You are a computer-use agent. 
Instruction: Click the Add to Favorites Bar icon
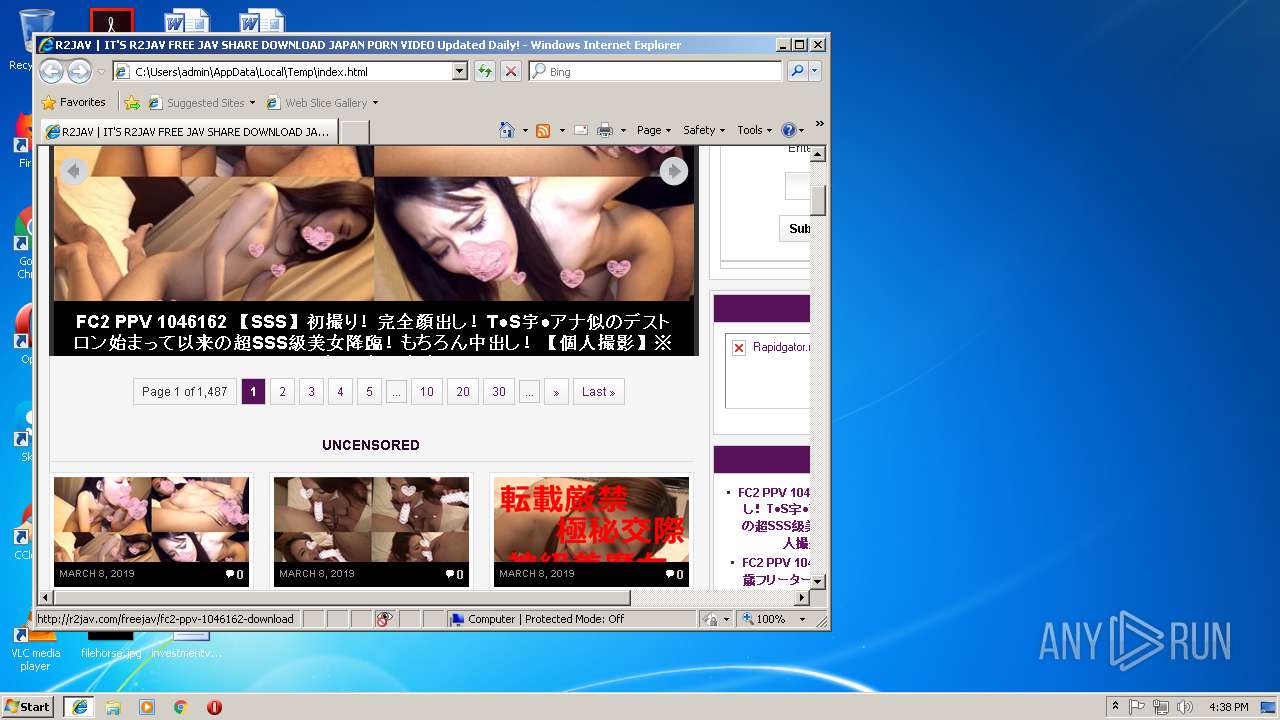click(131, 102)
